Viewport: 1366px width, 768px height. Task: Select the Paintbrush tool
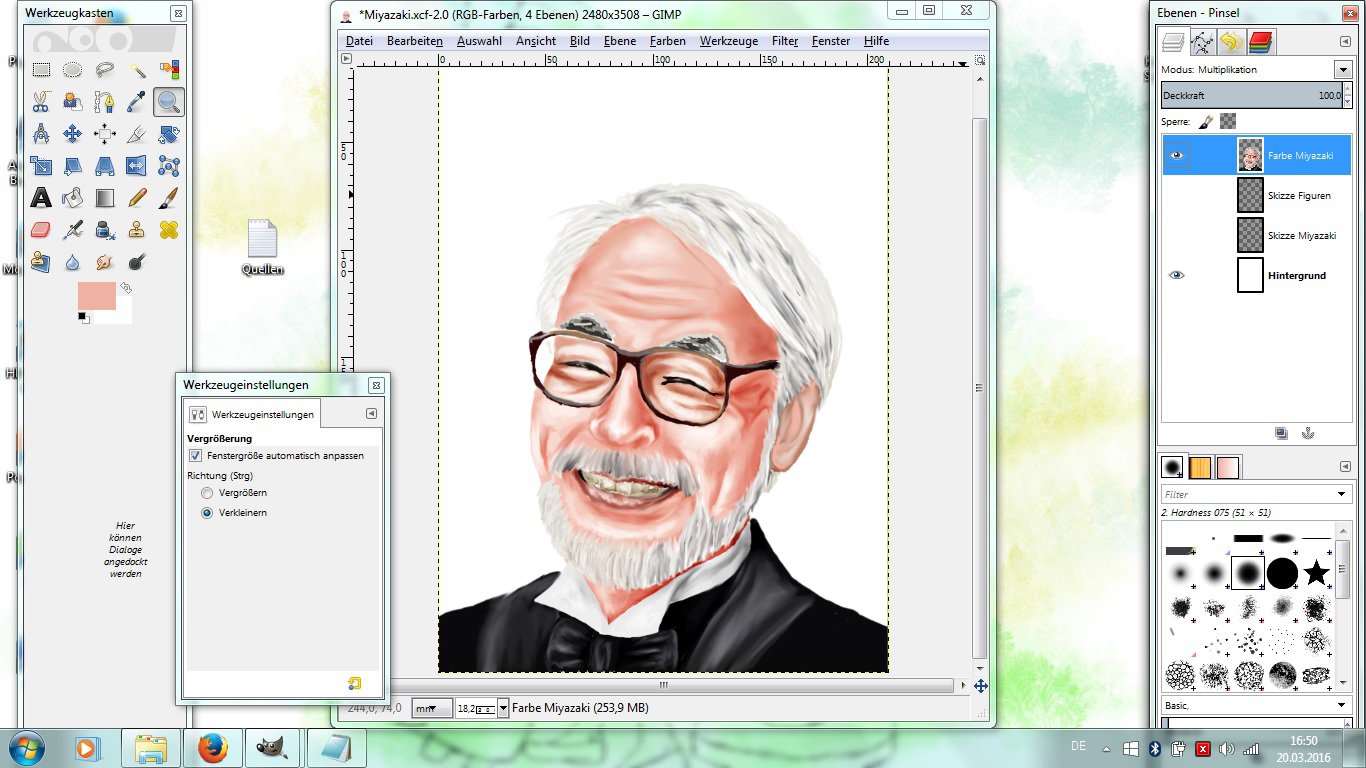point(169,198)
